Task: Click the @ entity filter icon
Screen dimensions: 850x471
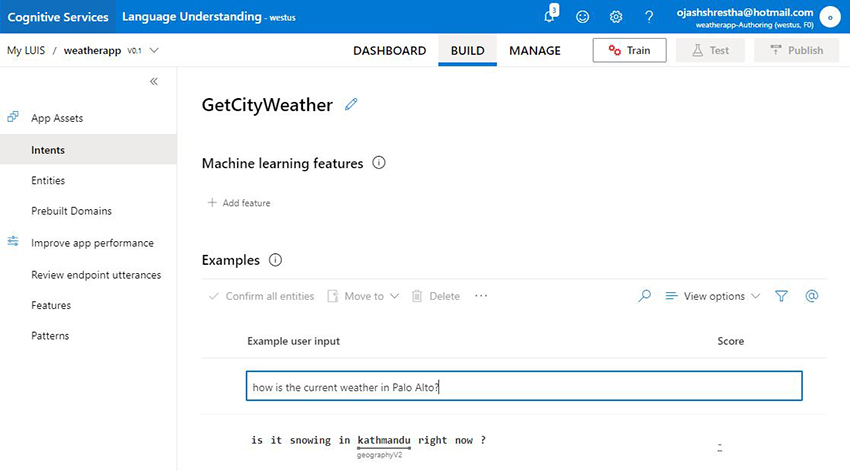Action: [812, 296]
